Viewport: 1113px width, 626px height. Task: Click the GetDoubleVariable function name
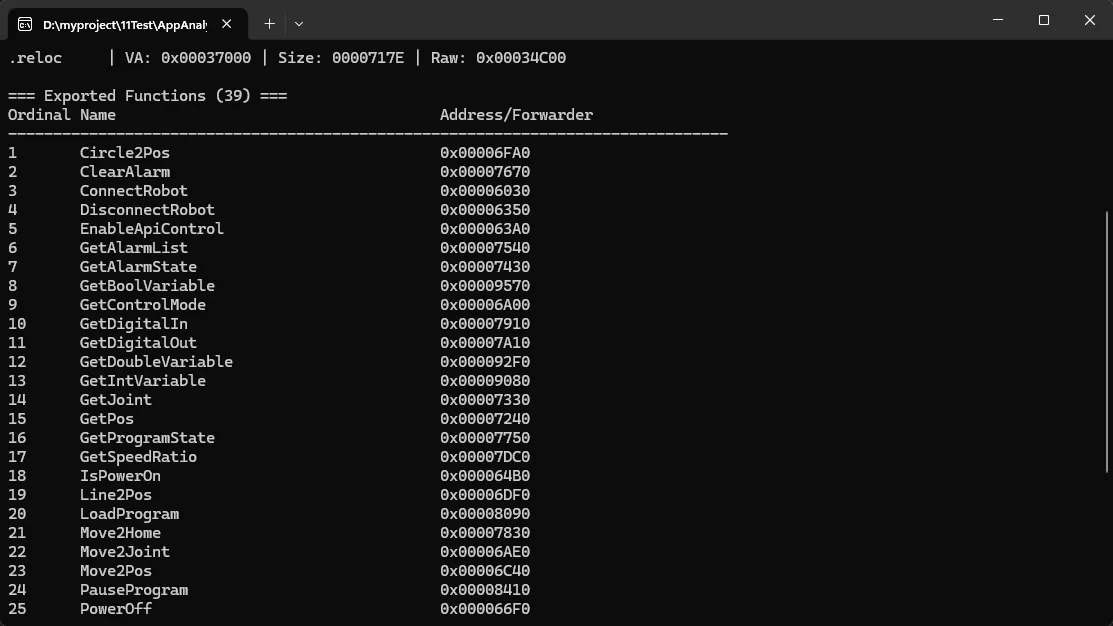point(156,362)
